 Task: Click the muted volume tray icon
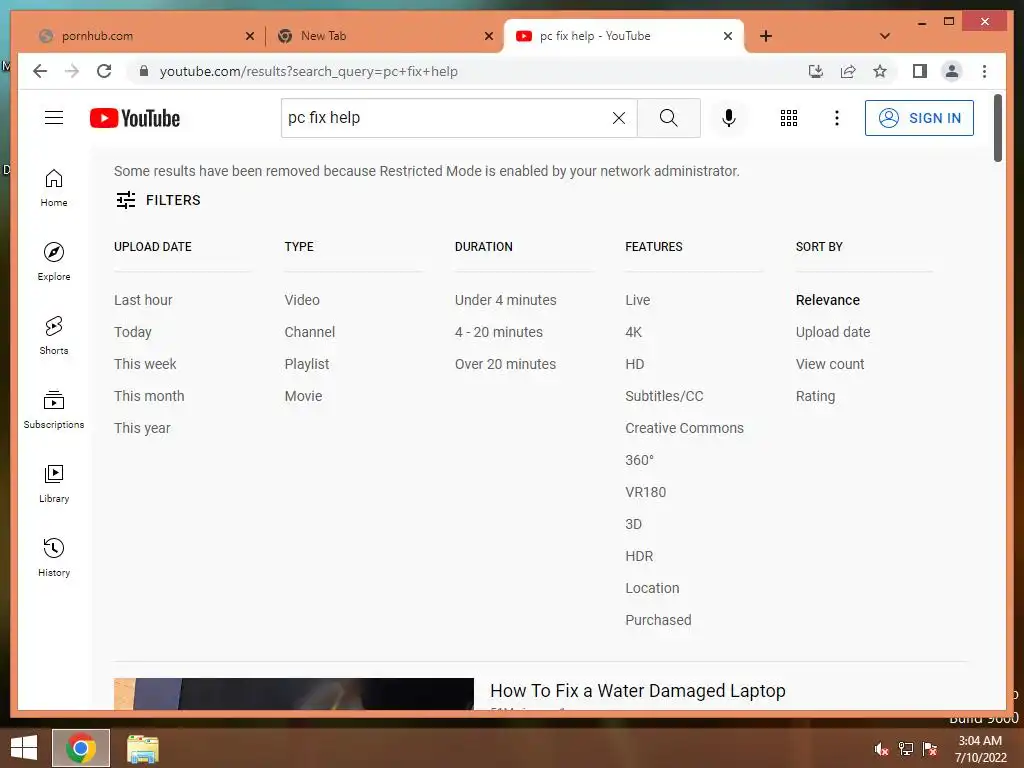[x=881, y=749]
